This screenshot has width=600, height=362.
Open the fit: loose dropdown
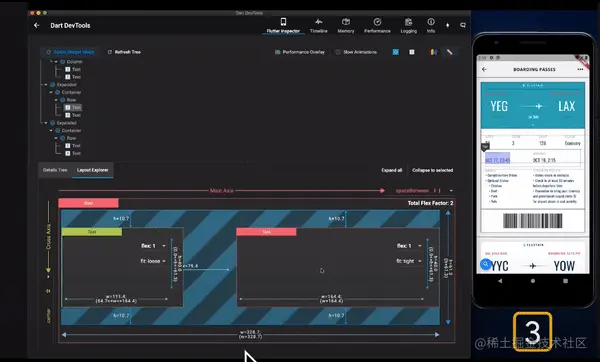pyautogui.click(x=153, y=261)
